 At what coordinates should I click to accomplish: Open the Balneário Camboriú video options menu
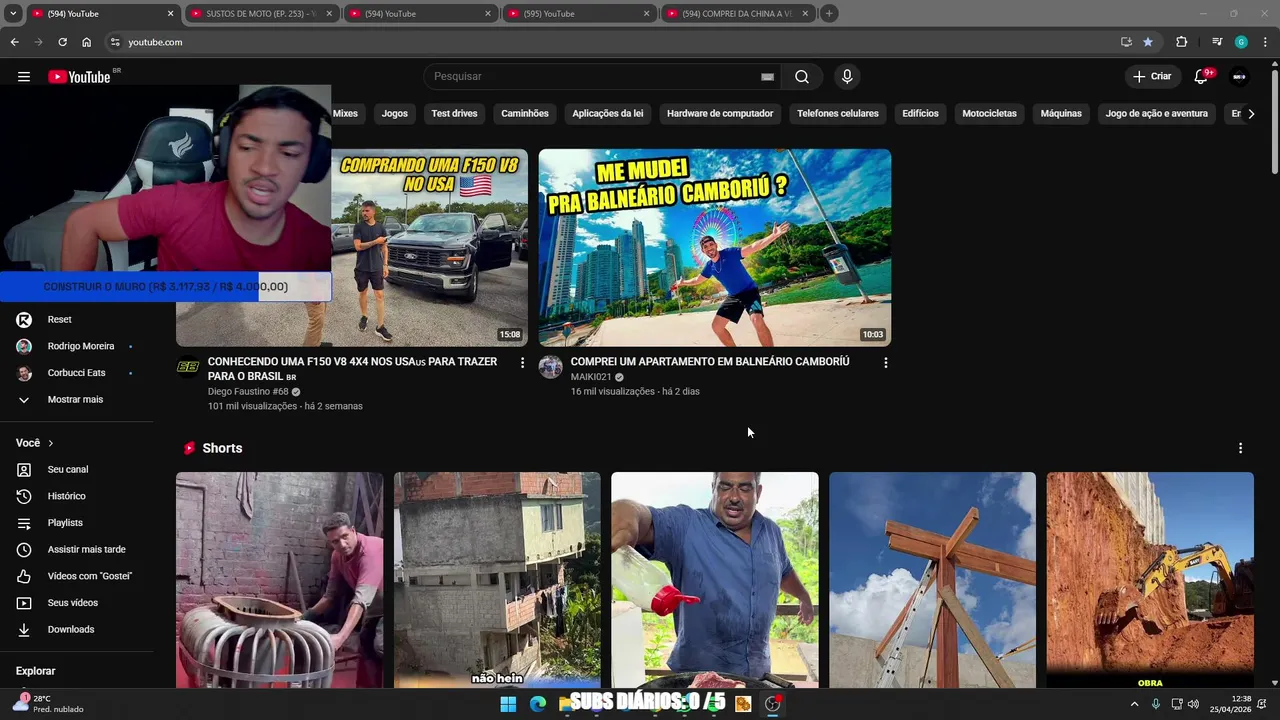click(885, 363)
